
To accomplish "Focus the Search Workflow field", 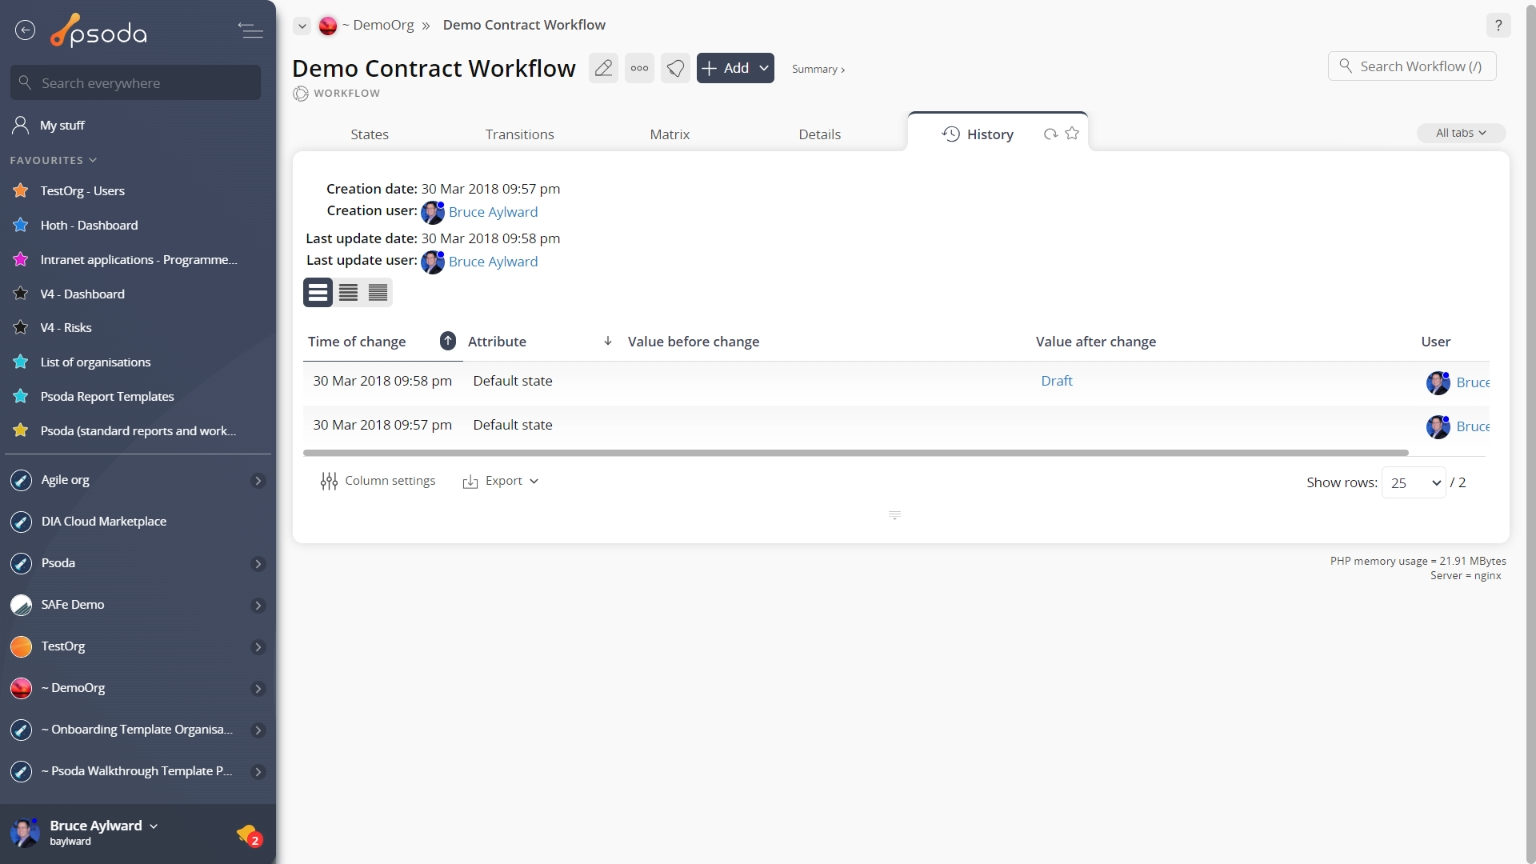I will tap(1412, 66).
